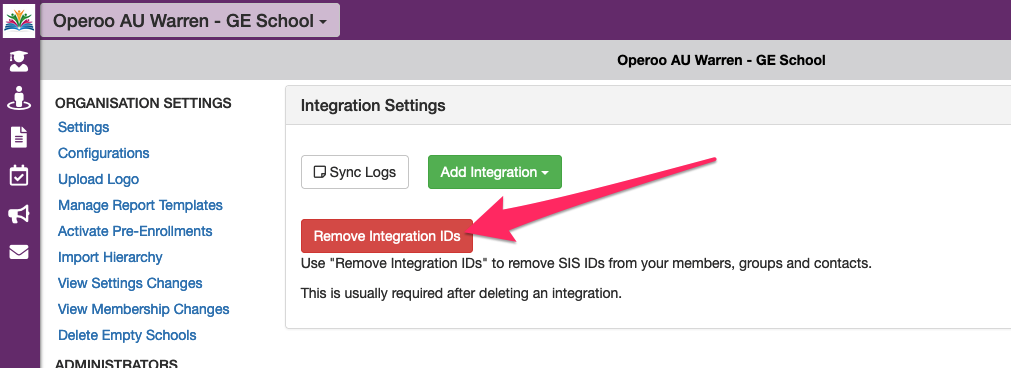Open the calendar checkmark sidebar icon

click(19, 175)
